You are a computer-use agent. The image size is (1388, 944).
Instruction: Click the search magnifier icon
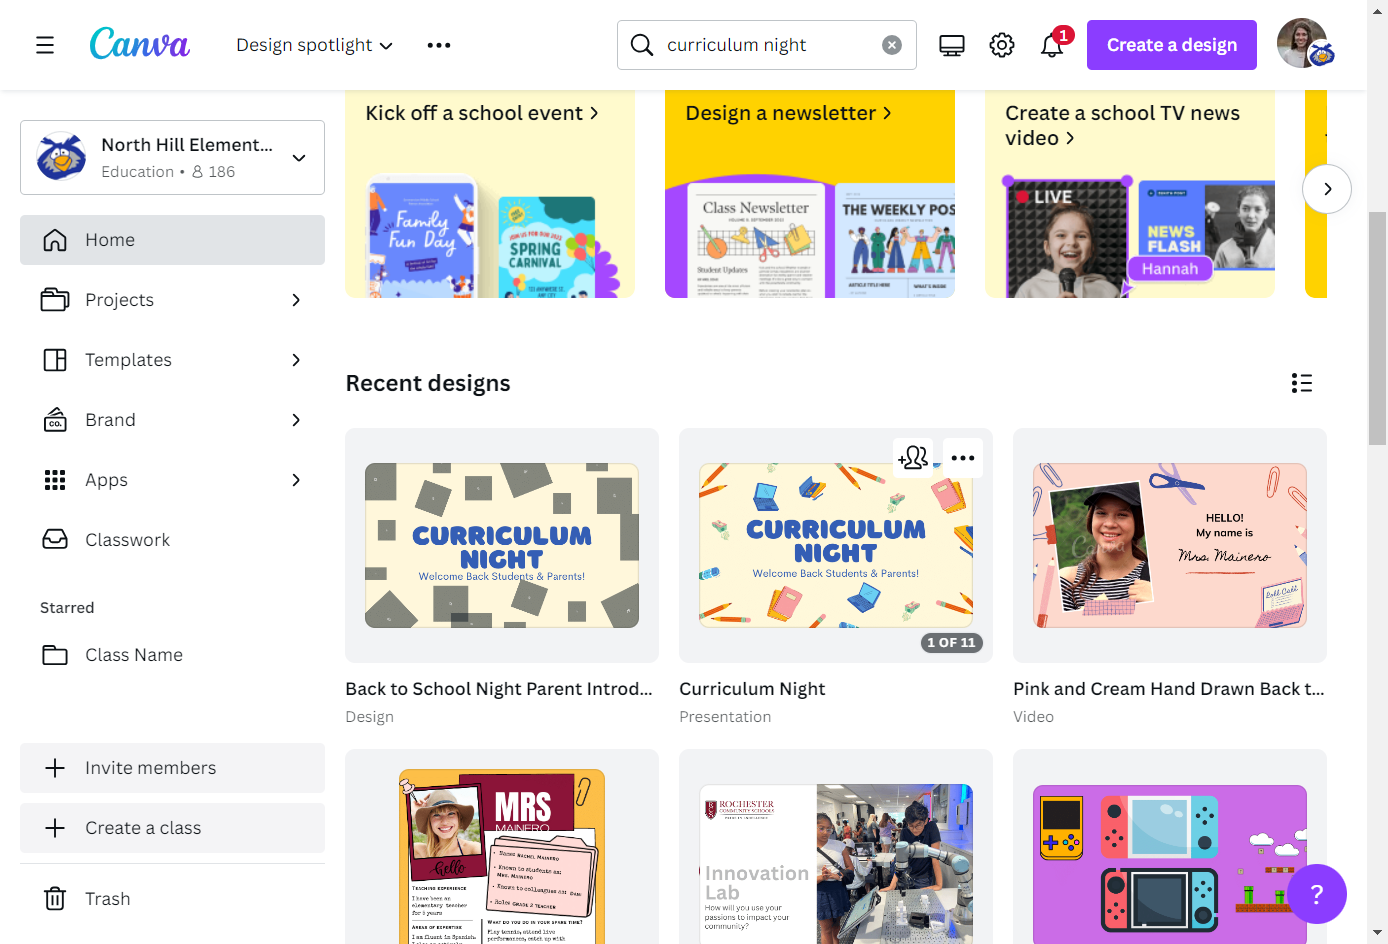click(642, 45)
